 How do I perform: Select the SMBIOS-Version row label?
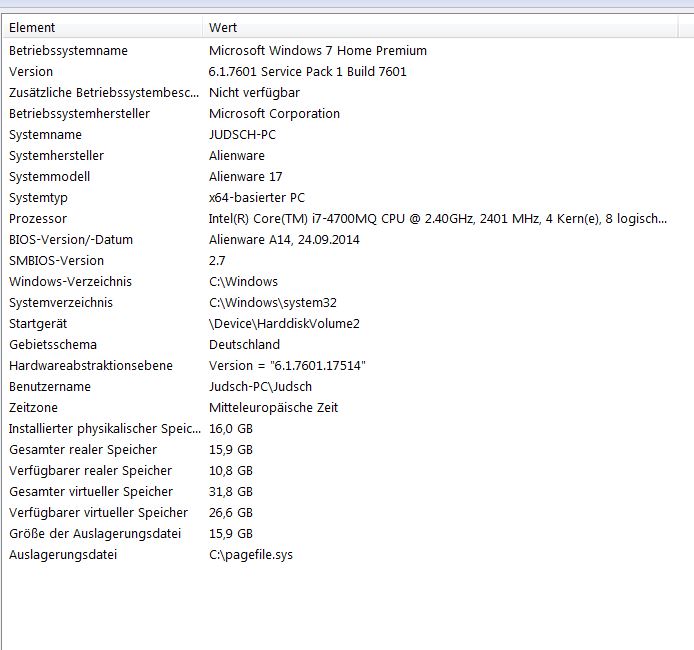coord(56,261)
